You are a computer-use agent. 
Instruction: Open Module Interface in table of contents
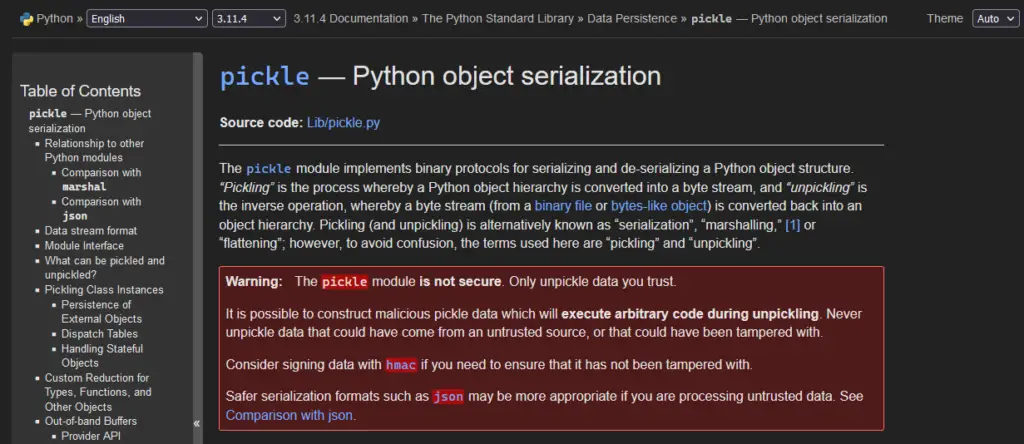coord(84,246)
